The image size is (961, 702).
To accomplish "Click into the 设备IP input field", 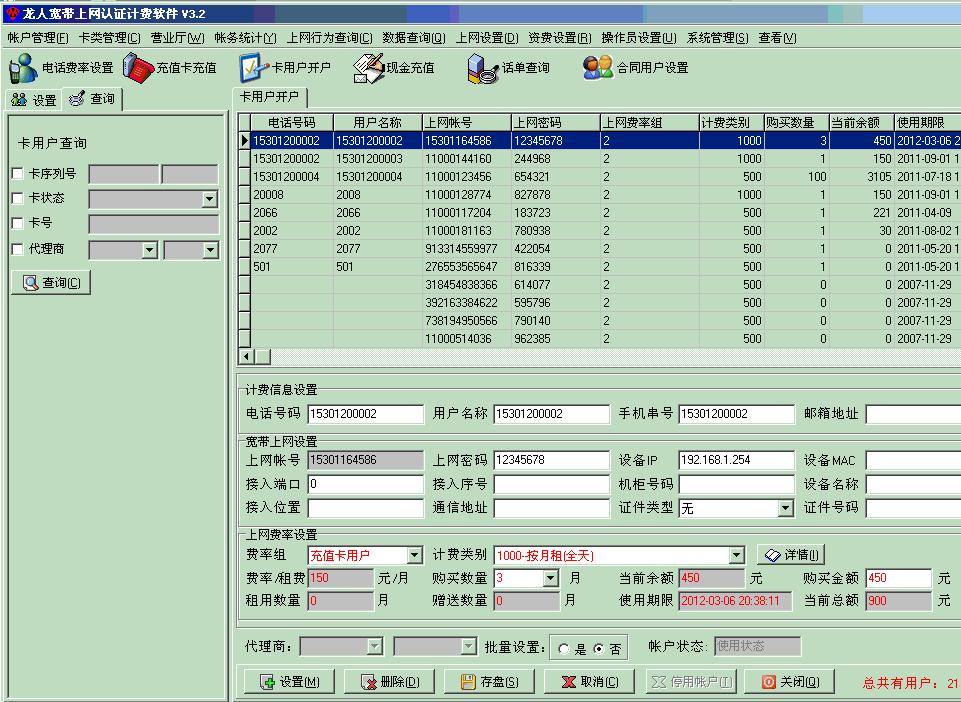I will point(737,460).
